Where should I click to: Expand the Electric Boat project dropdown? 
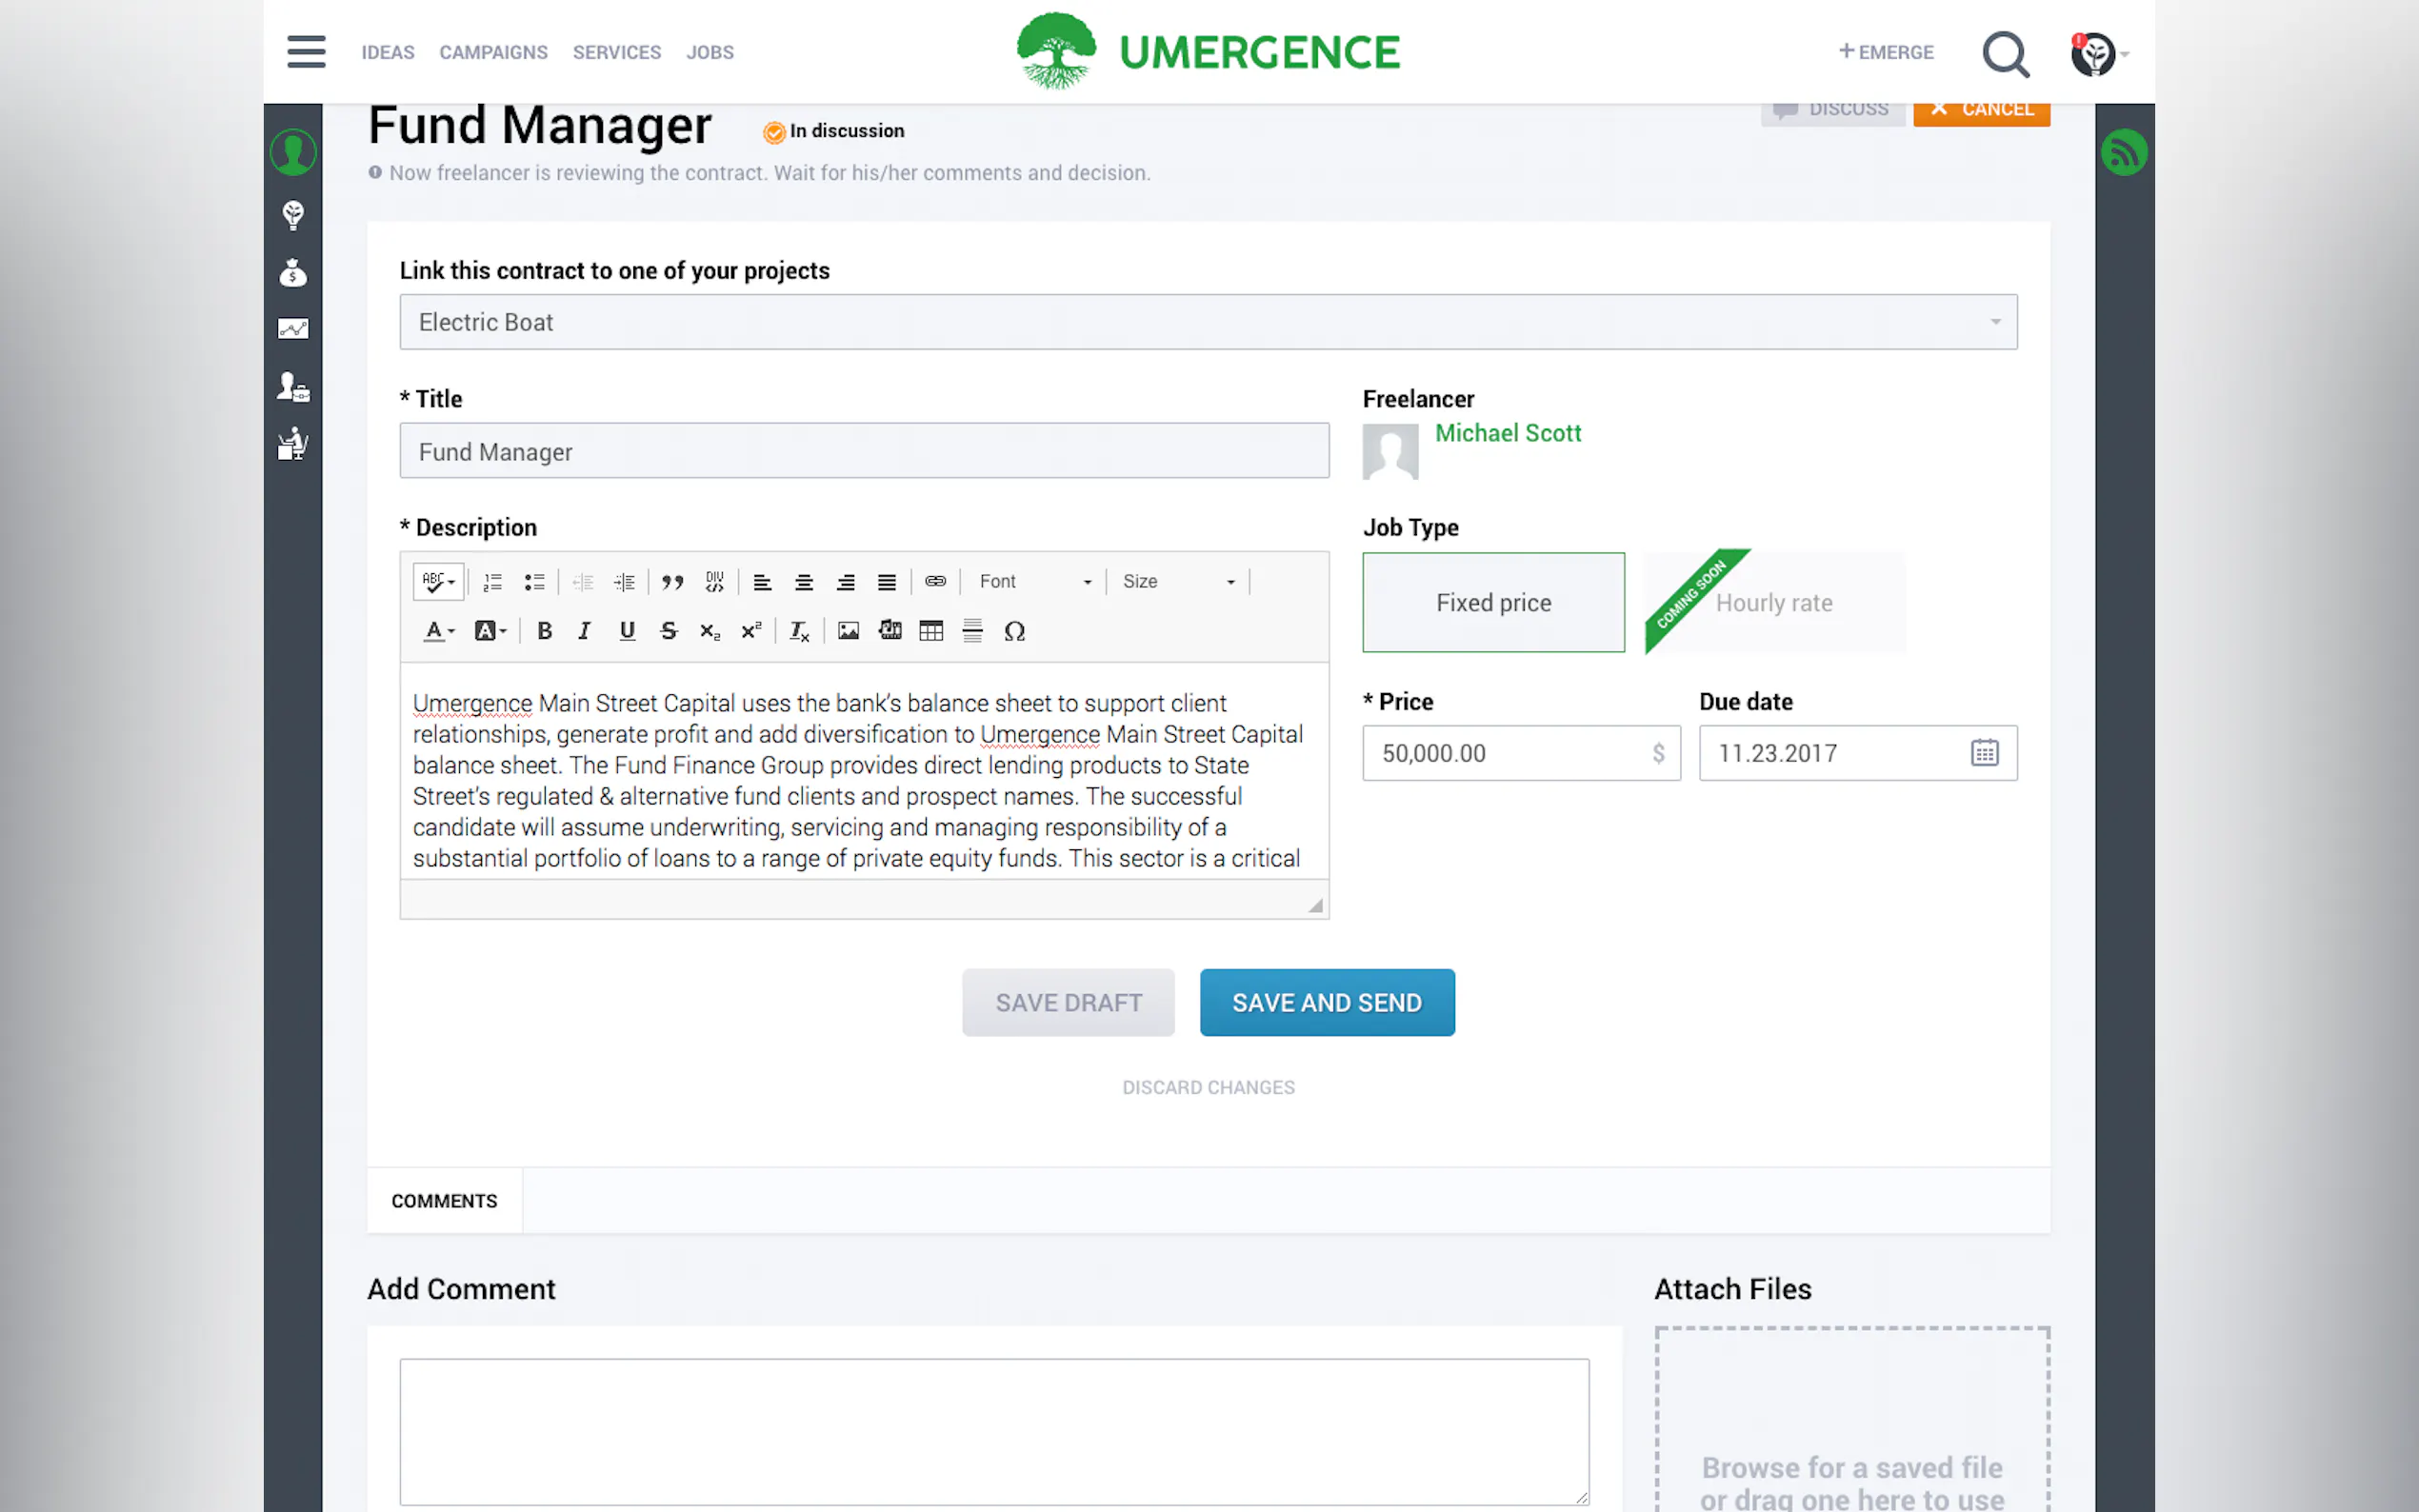coord(1208,322)
